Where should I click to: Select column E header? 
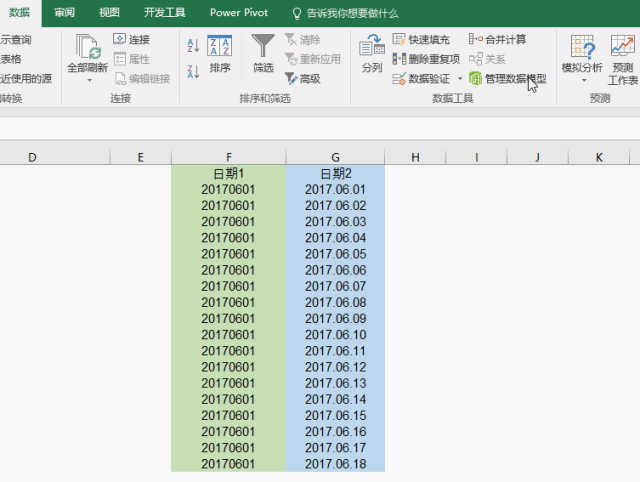coord(140,157)
